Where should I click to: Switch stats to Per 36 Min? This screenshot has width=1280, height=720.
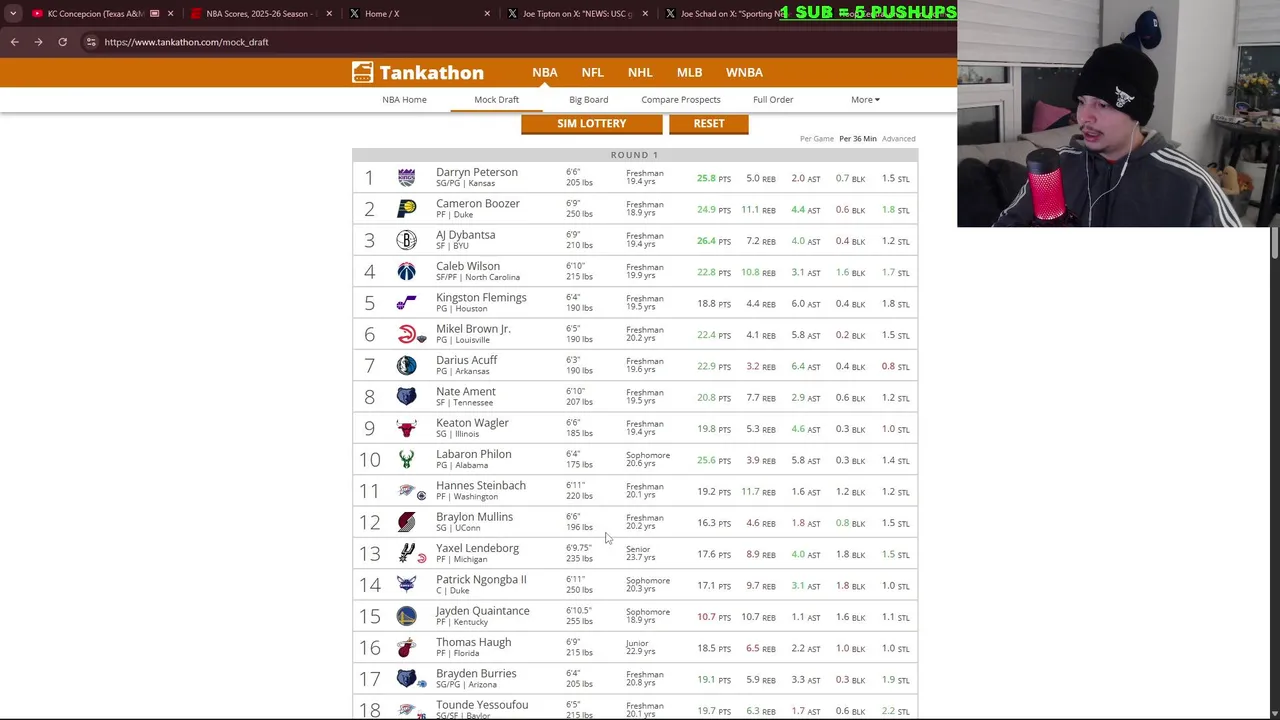[858, 139]
